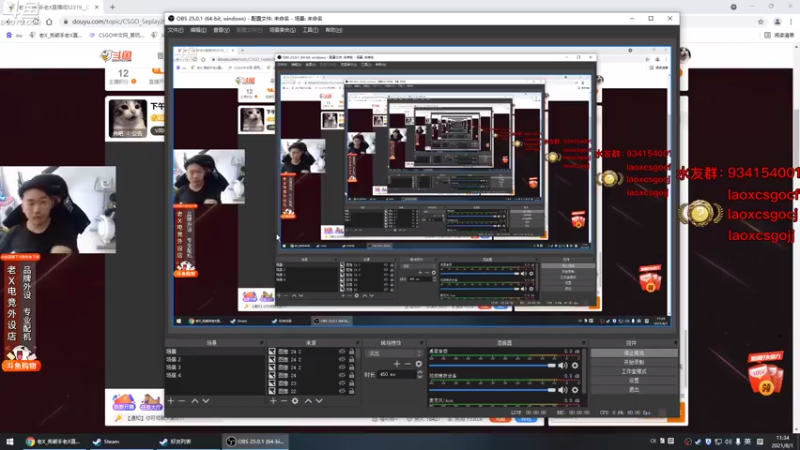
Task: Move scene down in Scenes panel
Action: [x=206, y=401]
